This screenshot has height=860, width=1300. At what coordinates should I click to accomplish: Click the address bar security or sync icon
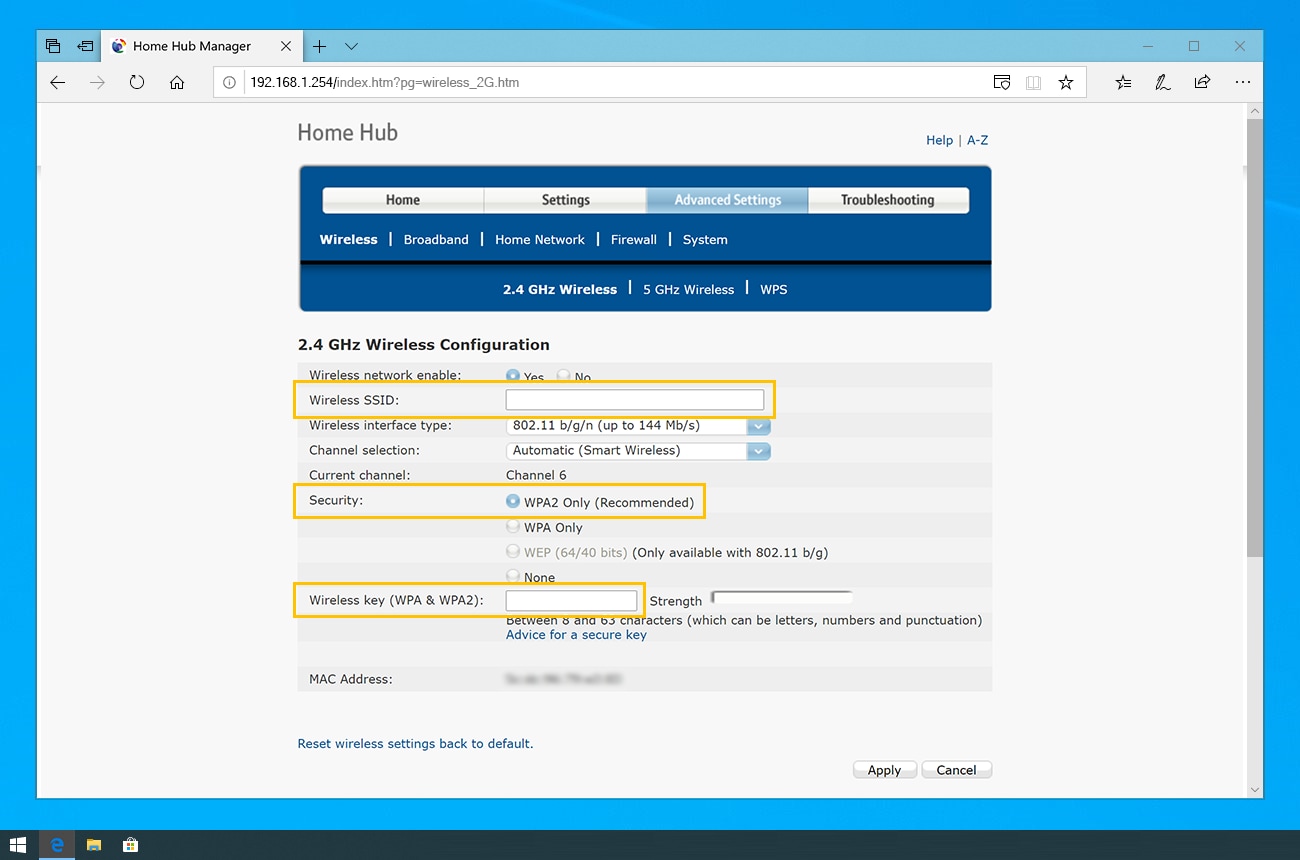point(1001,83)
